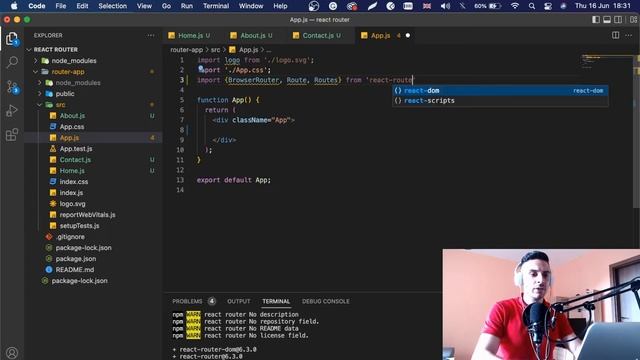Viewport: 640px width, 360px height.
Task: Open the volume status menu
Action: (x=445, y=6)
